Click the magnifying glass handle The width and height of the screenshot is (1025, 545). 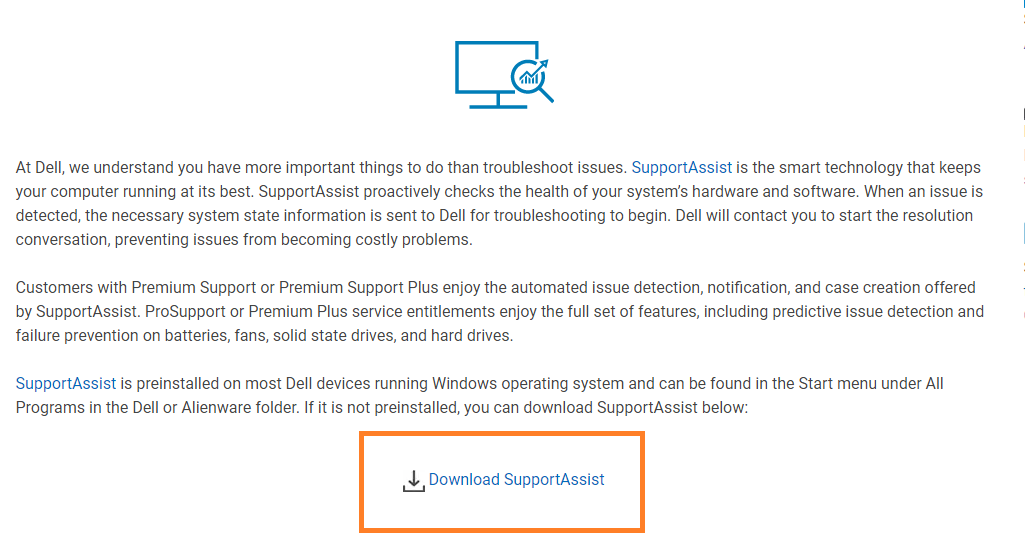point(546,95)
